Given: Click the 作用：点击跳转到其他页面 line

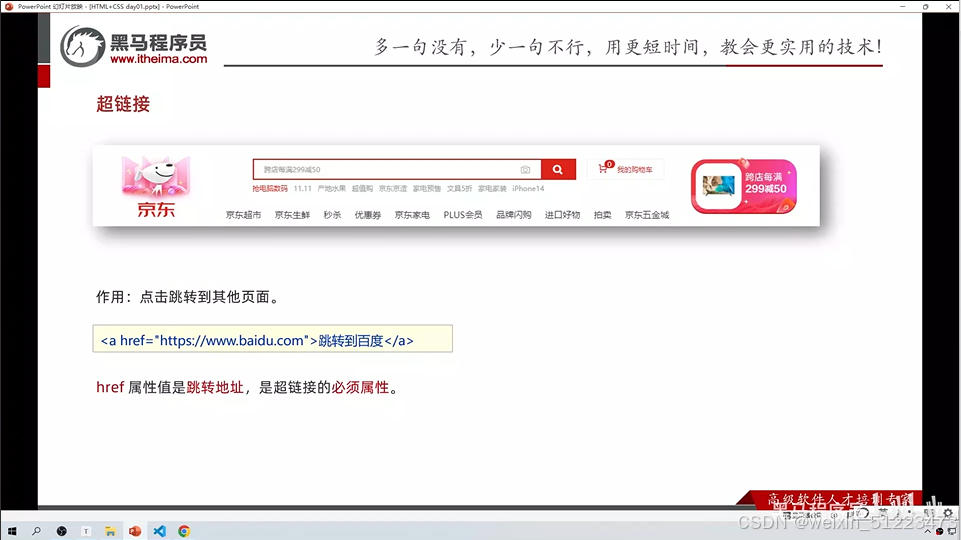Looking at the screenshot, I should click(x=188, y=297).
